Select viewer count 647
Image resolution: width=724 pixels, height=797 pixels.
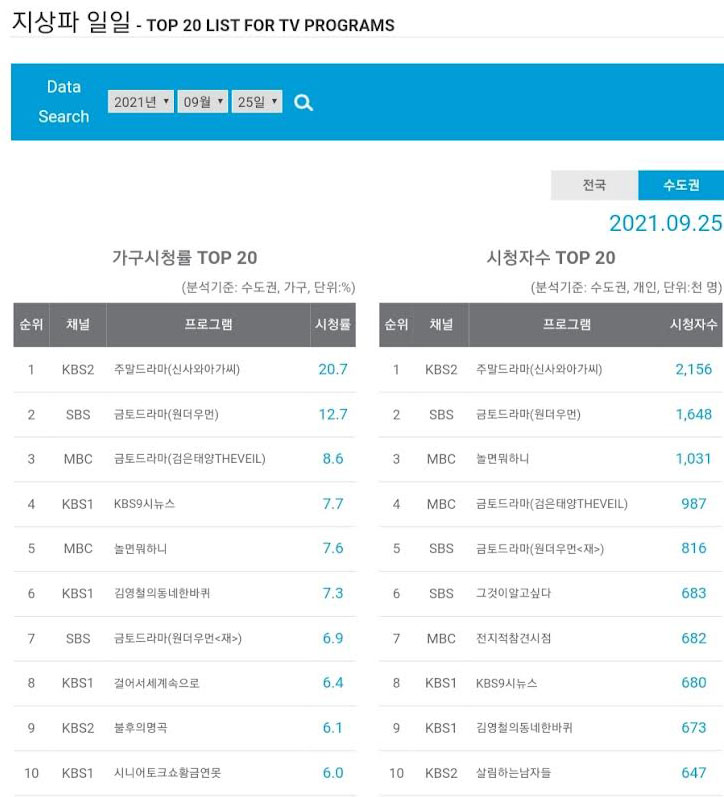point(694,773)
